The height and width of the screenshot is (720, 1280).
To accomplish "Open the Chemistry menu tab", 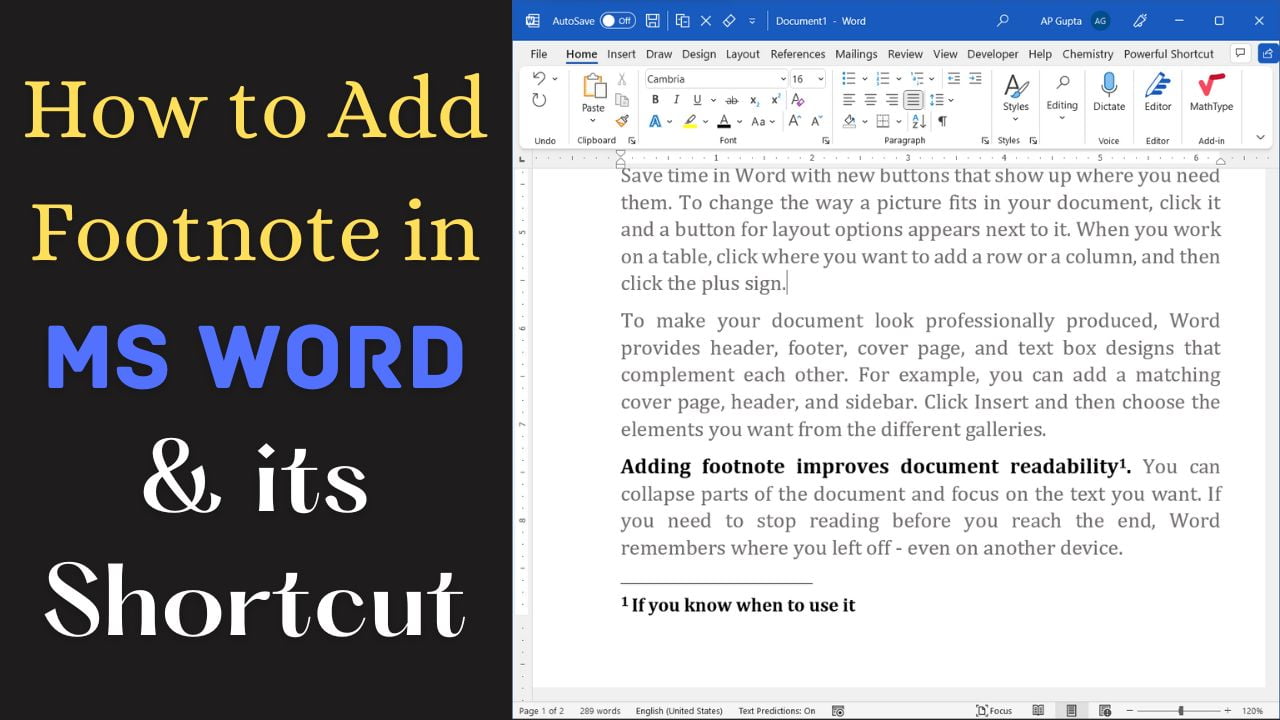I will 1087,54.
